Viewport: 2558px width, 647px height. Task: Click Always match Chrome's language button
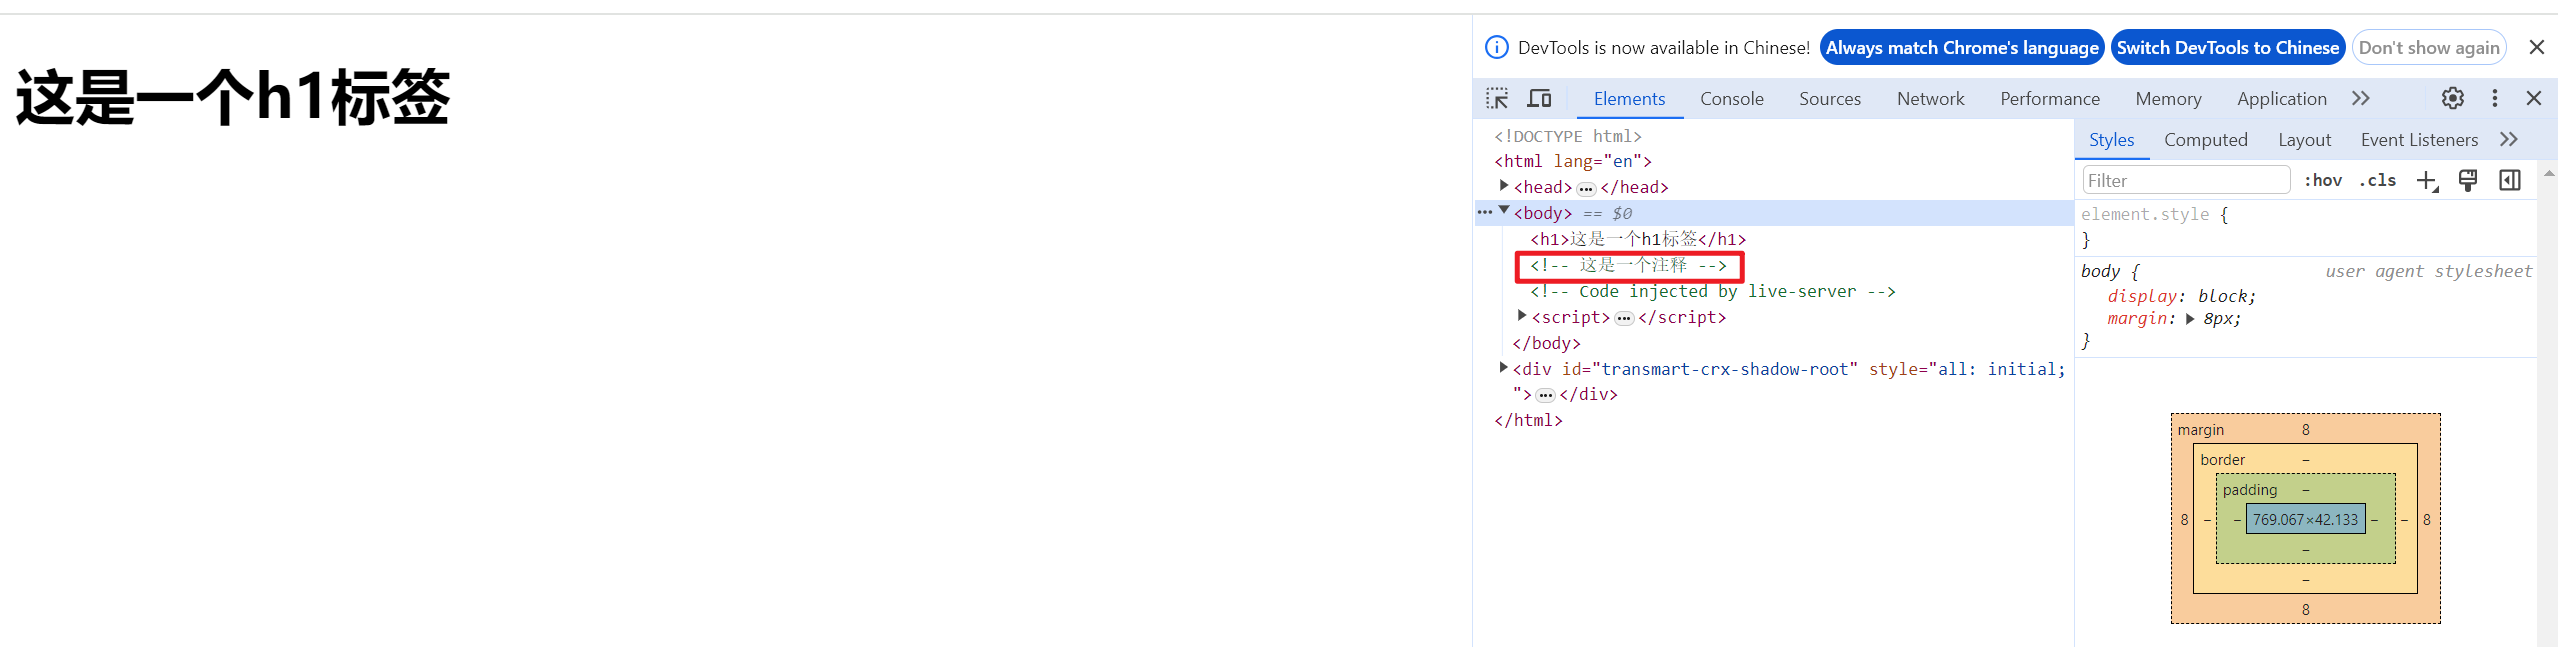1962,47
